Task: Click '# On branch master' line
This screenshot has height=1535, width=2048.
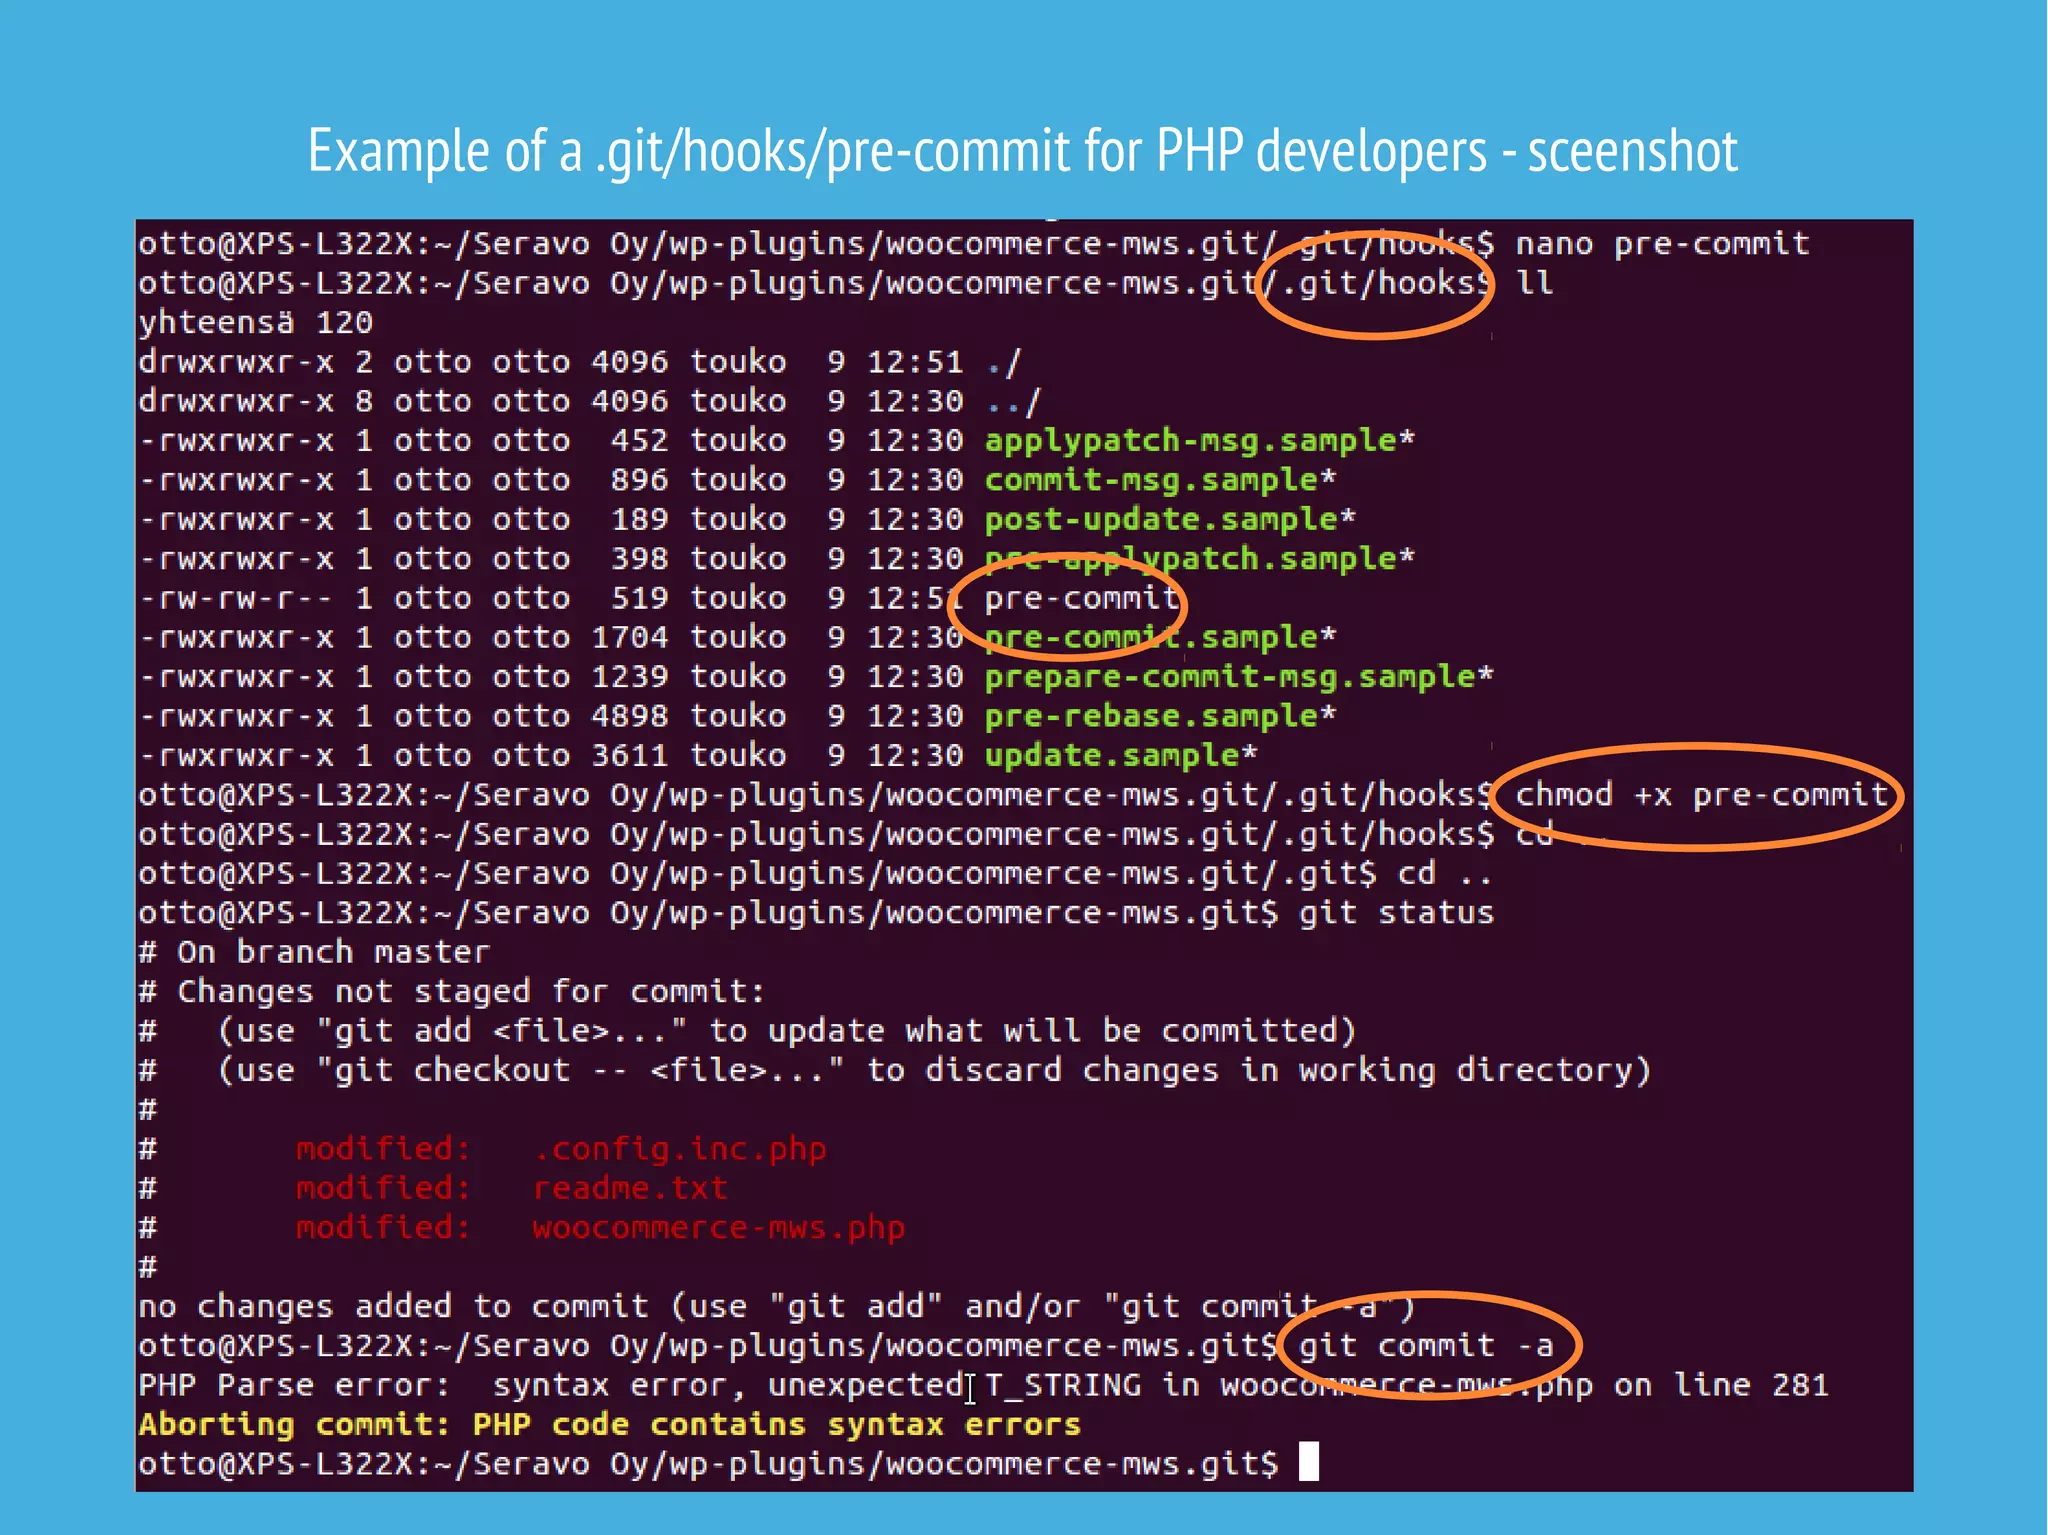Action: (x=314, y=952)
